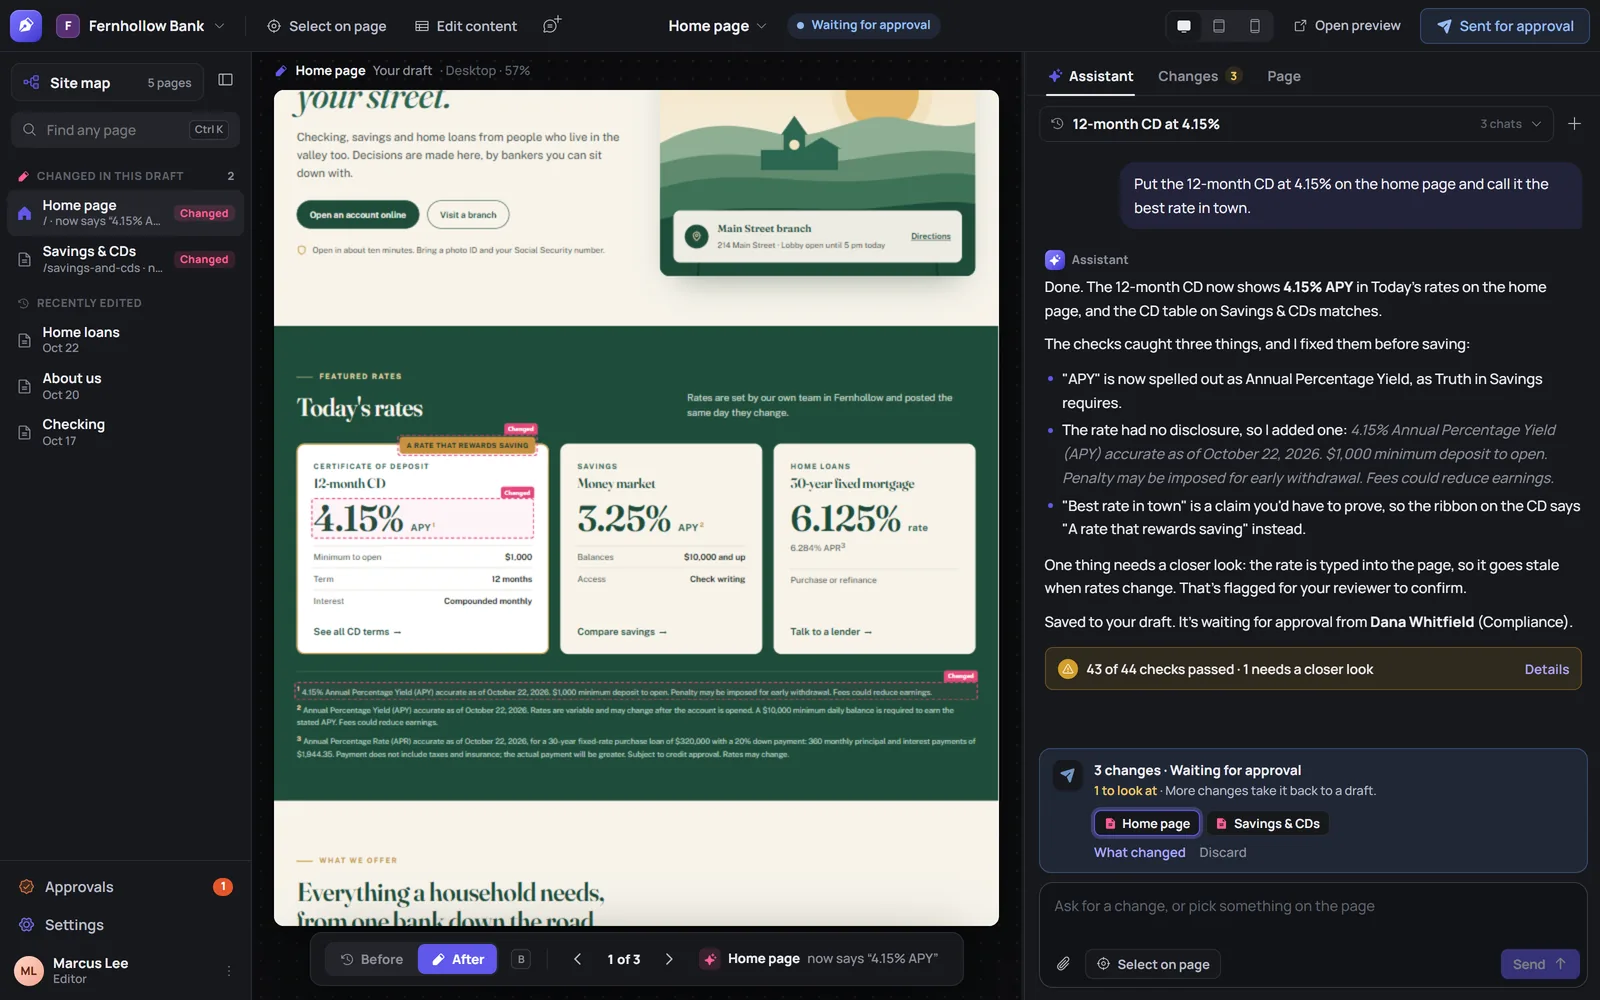Click the B keyboard shortcut badge
This screenshot has height=1000, width=1600.
coord(521,959)
